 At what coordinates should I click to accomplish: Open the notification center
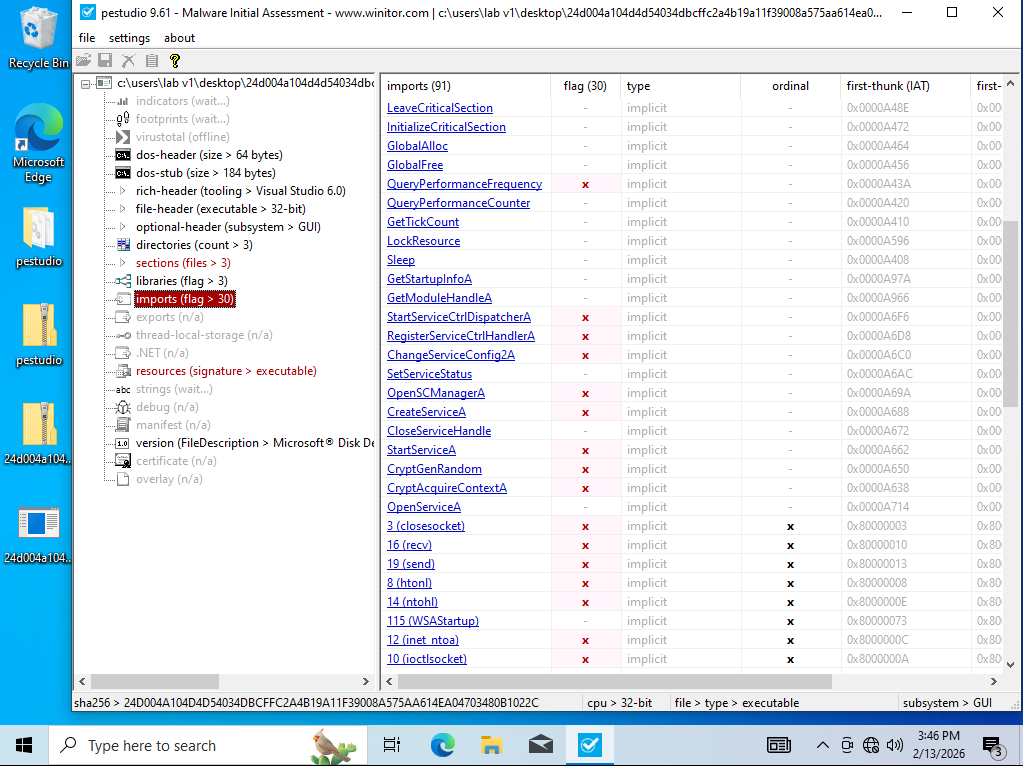(993, 745)
